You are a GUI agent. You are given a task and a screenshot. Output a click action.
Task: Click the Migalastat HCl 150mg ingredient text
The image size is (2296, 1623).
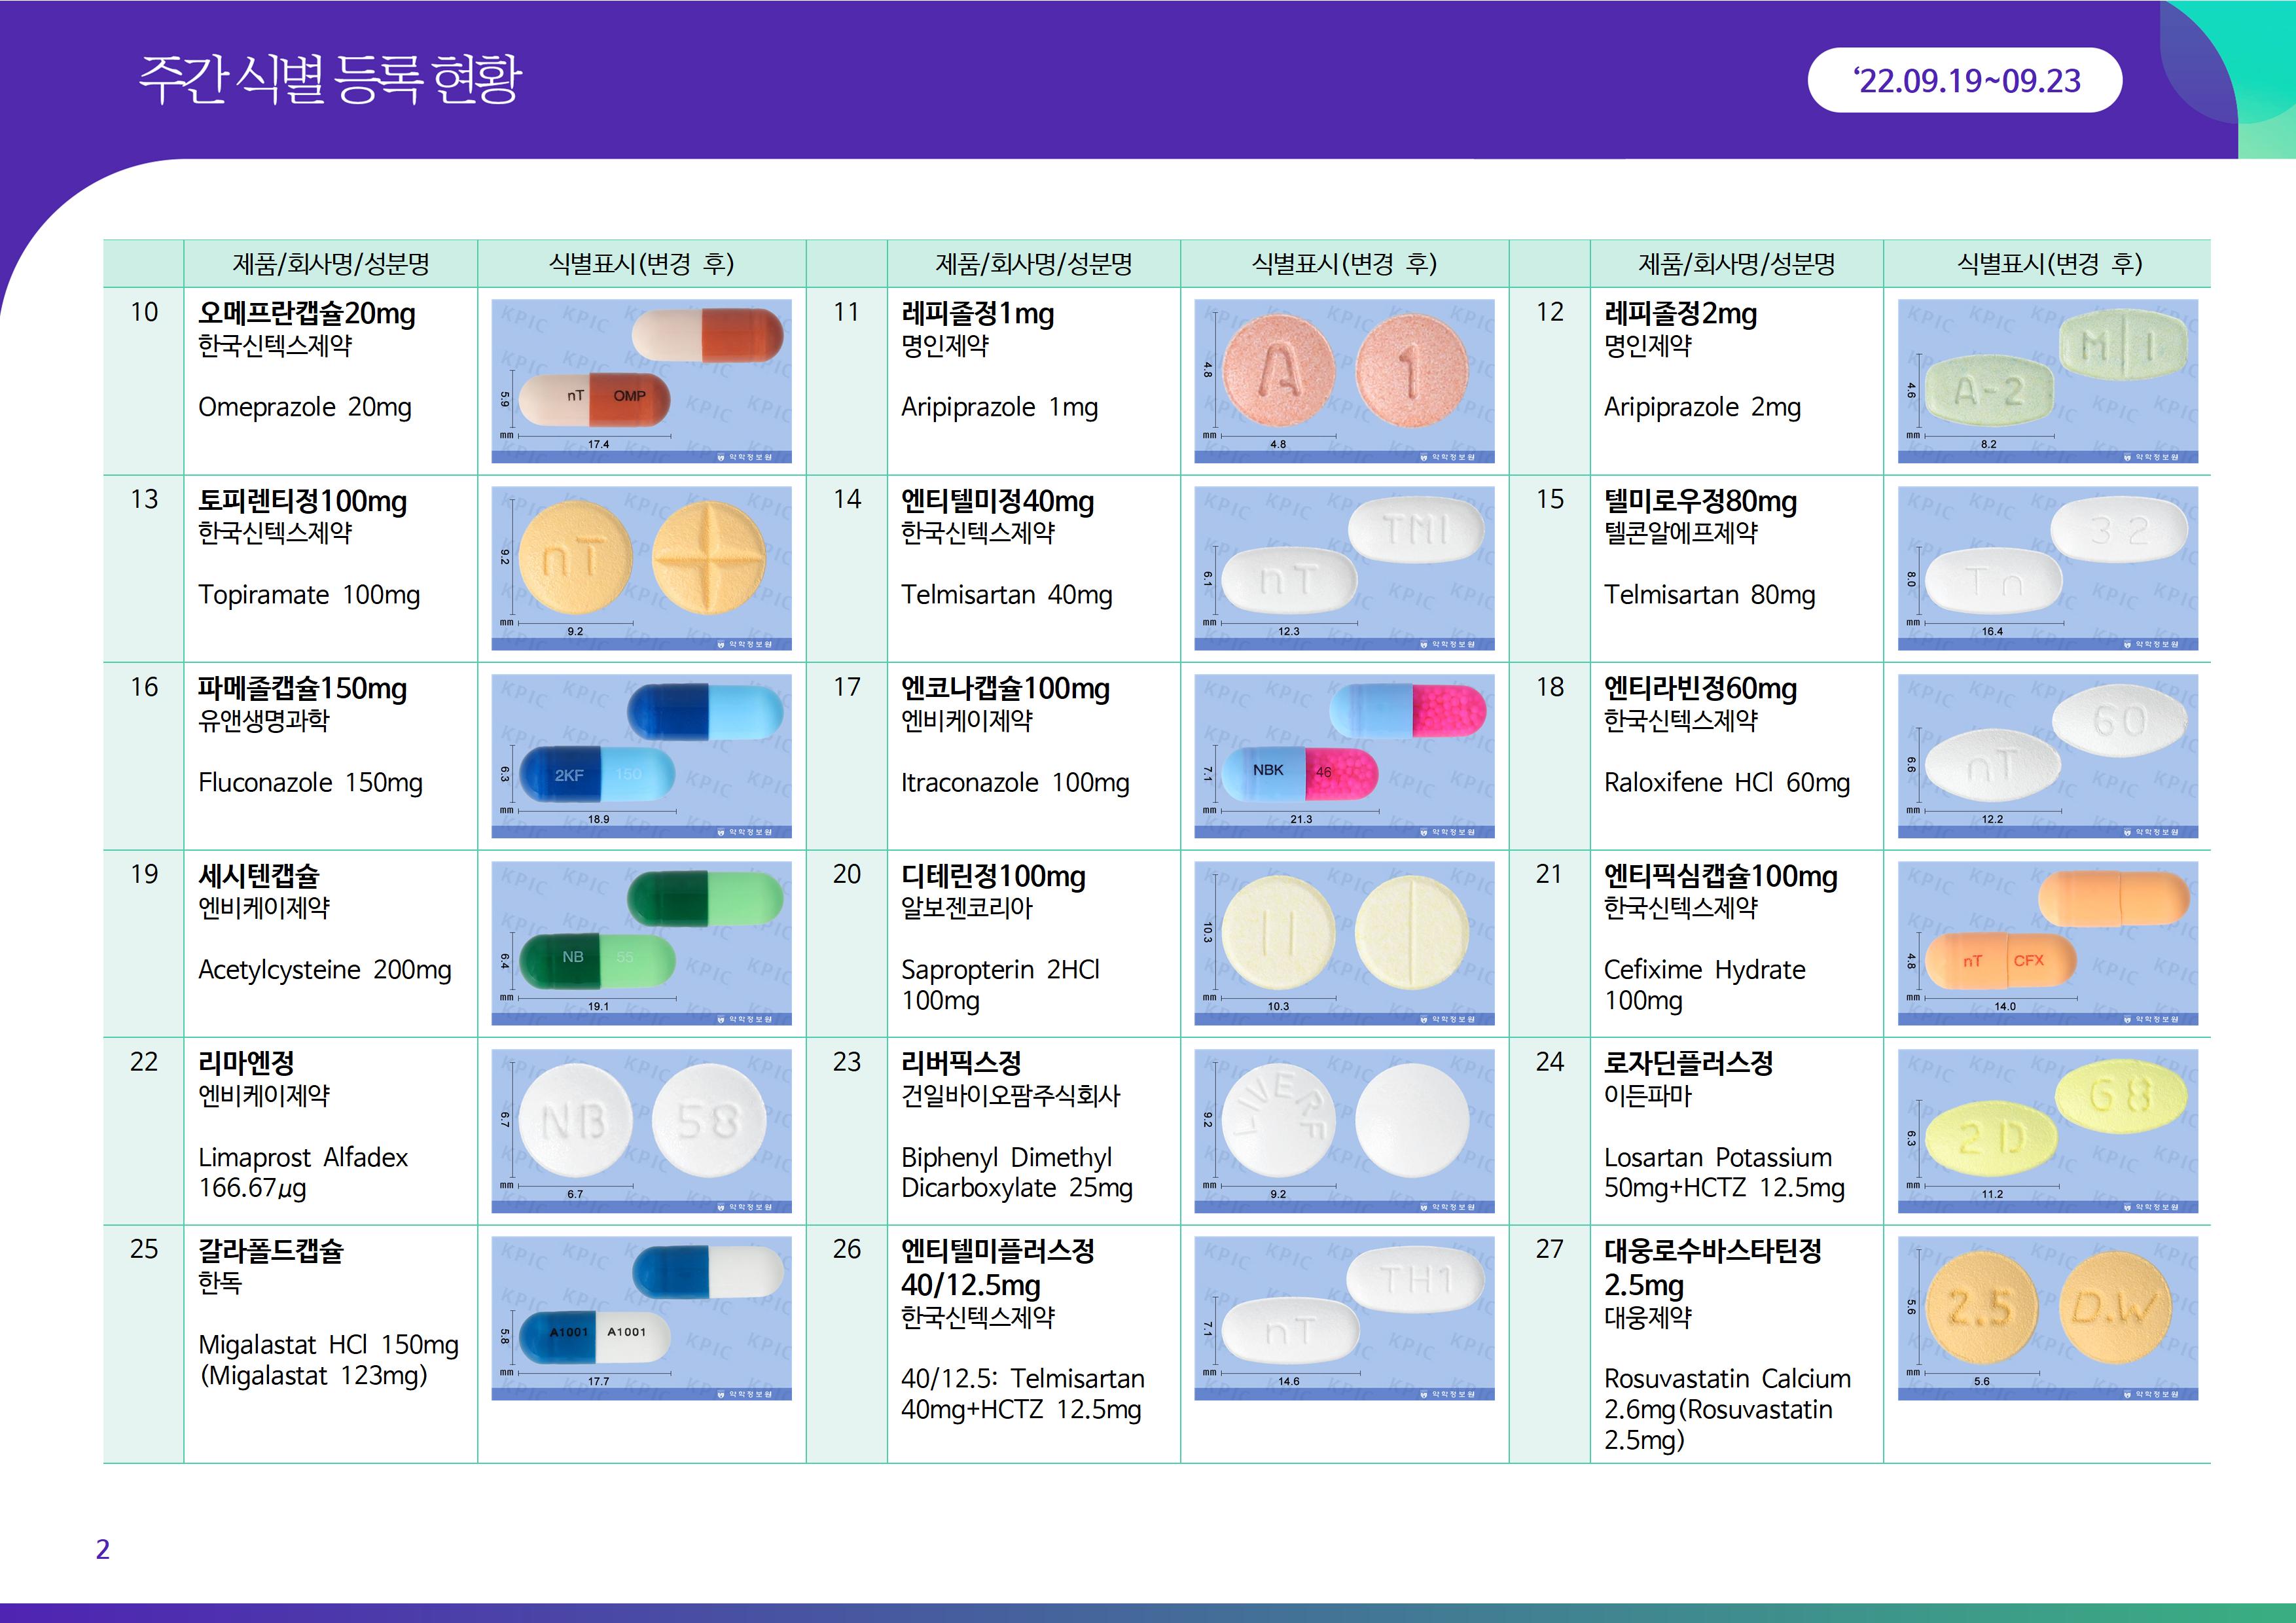(328, 1345)
